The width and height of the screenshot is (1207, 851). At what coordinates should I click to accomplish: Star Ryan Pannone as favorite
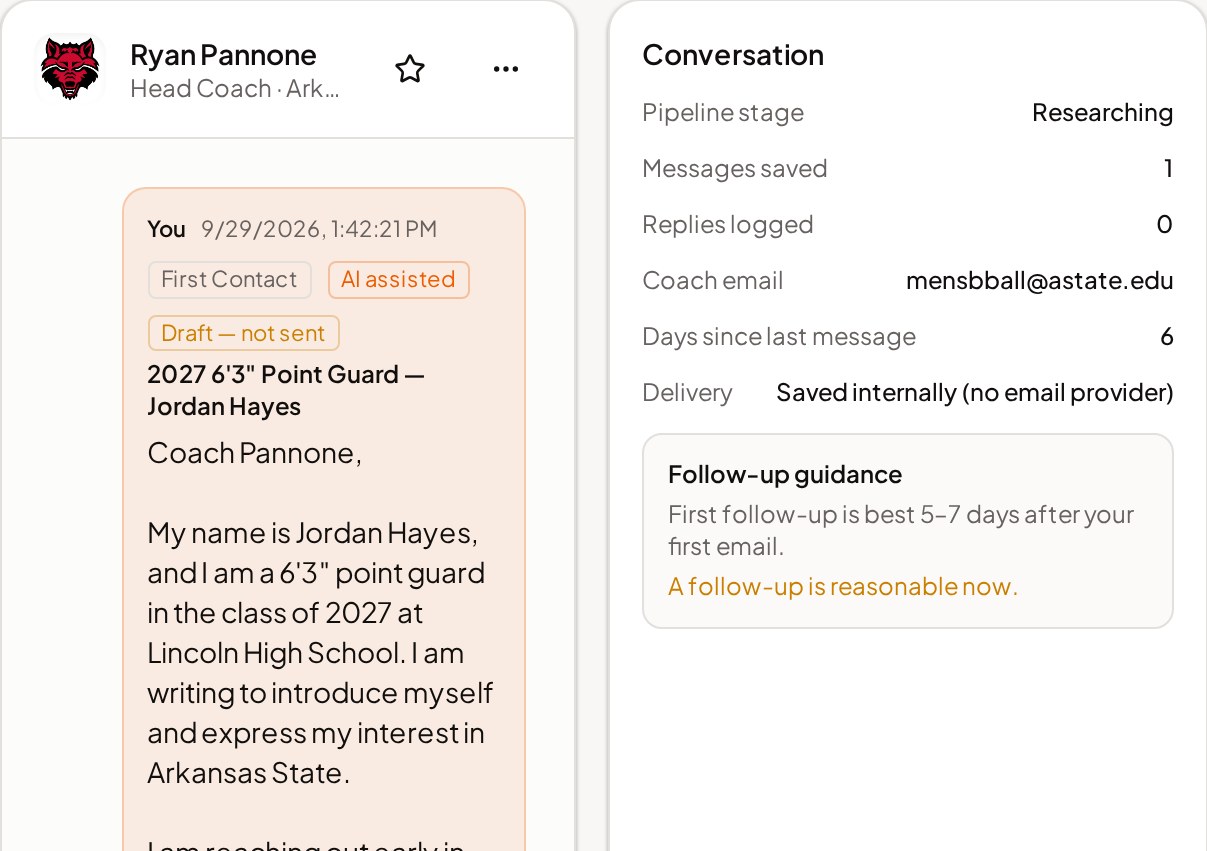click(x=410, y=69)
